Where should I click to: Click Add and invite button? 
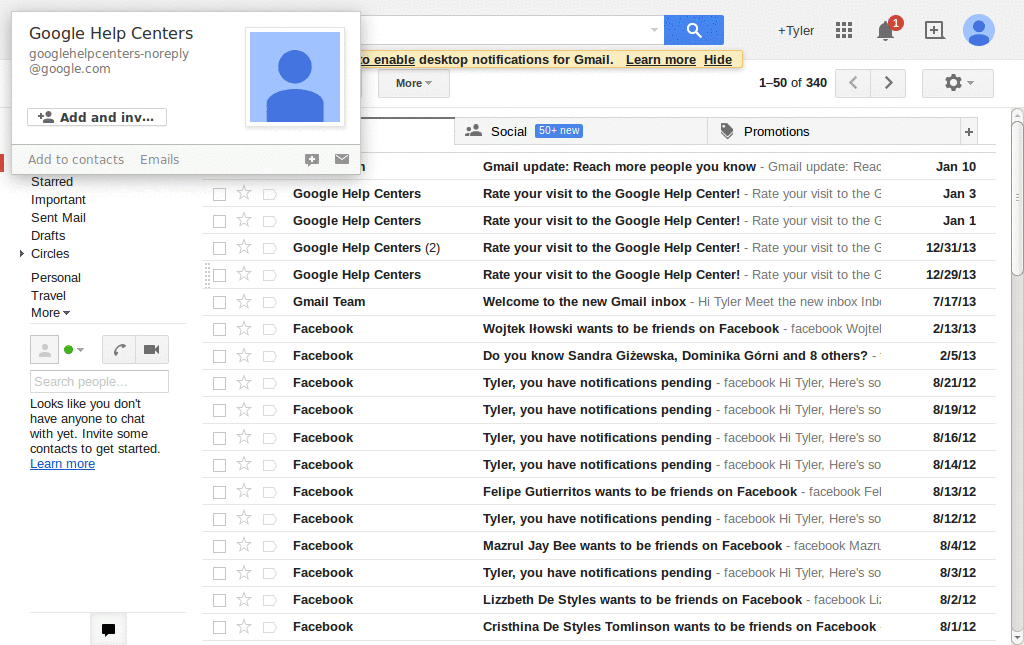(x=97, y=117)
